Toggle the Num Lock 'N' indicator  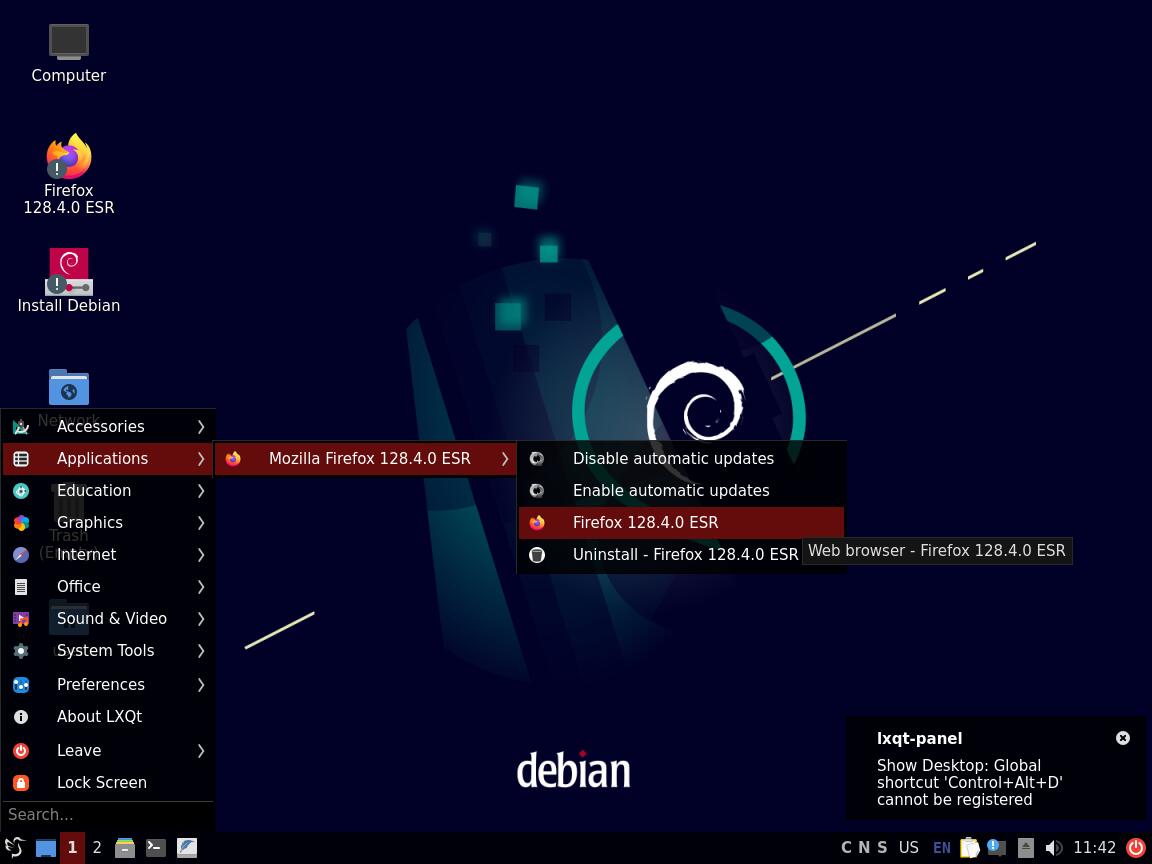[x=864, y=848]
